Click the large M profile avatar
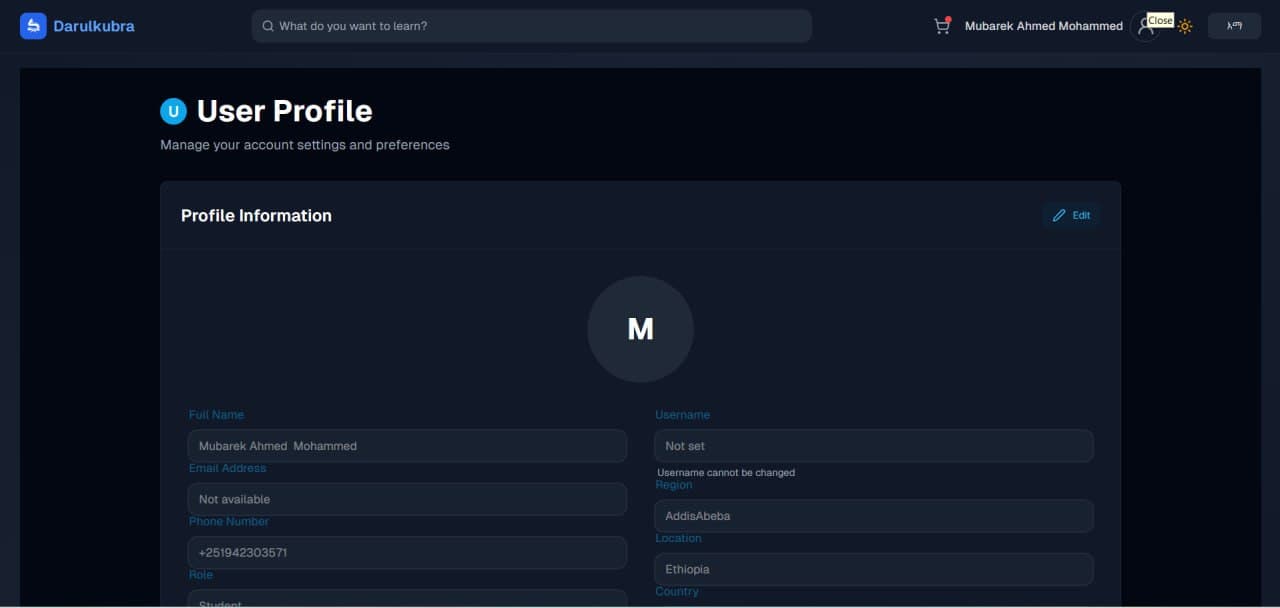 pos(640,329)
